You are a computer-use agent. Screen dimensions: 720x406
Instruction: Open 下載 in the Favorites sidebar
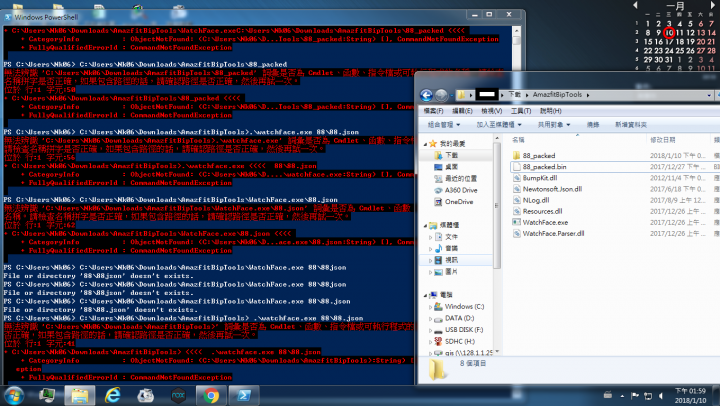pyautogui.click(x=451, y=155)
